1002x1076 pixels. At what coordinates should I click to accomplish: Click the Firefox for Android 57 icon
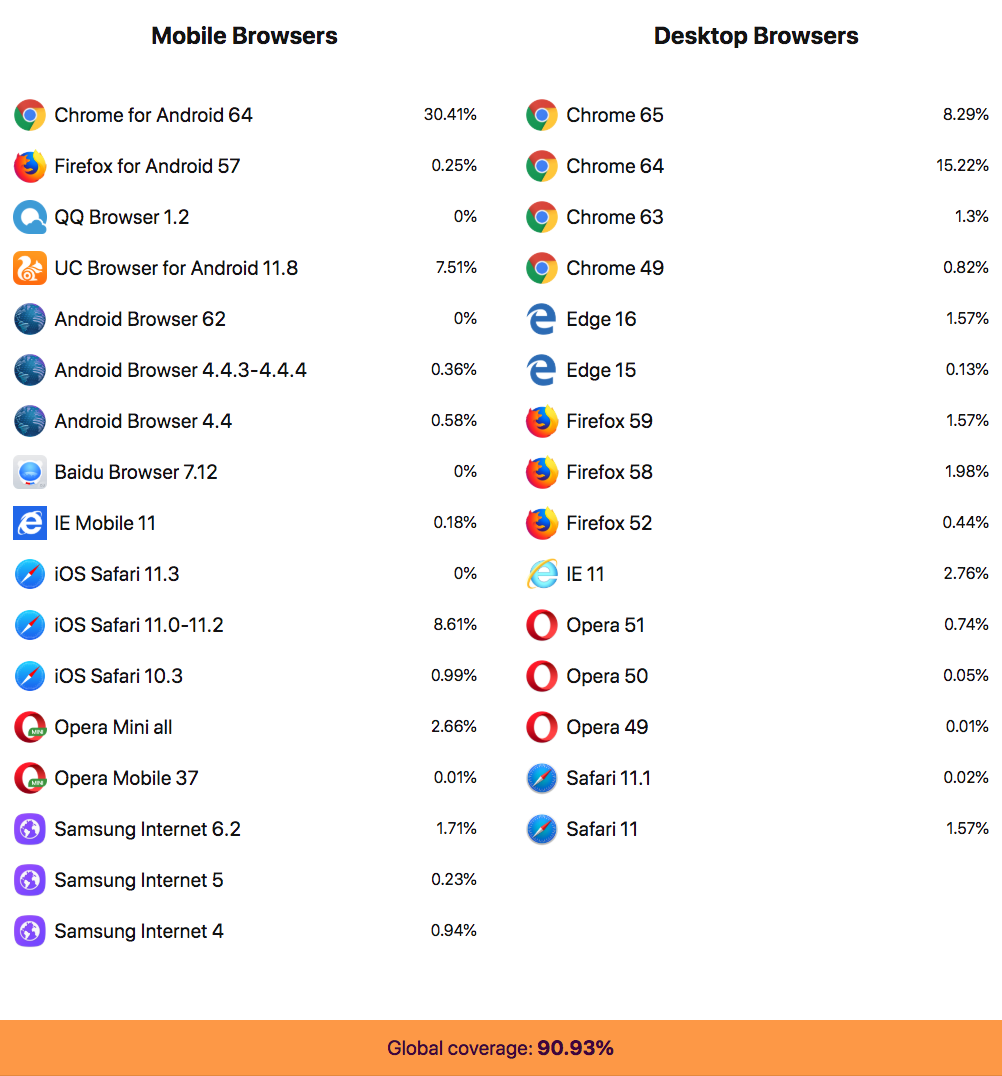[30, 166]
